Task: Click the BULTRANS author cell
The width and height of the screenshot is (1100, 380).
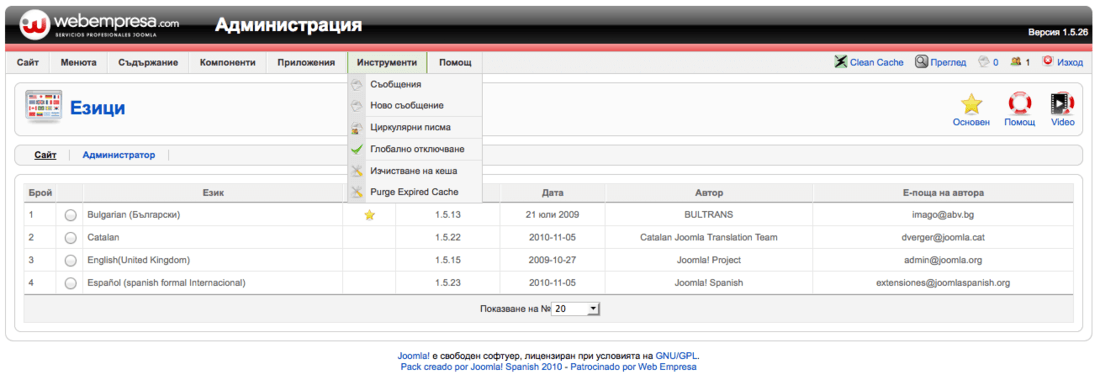Action: (709, 215)
